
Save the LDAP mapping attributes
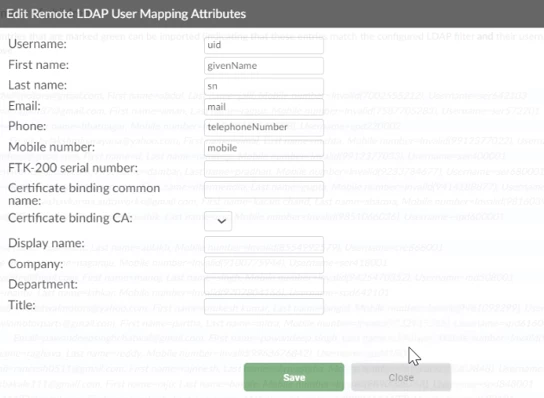(294, 377)
